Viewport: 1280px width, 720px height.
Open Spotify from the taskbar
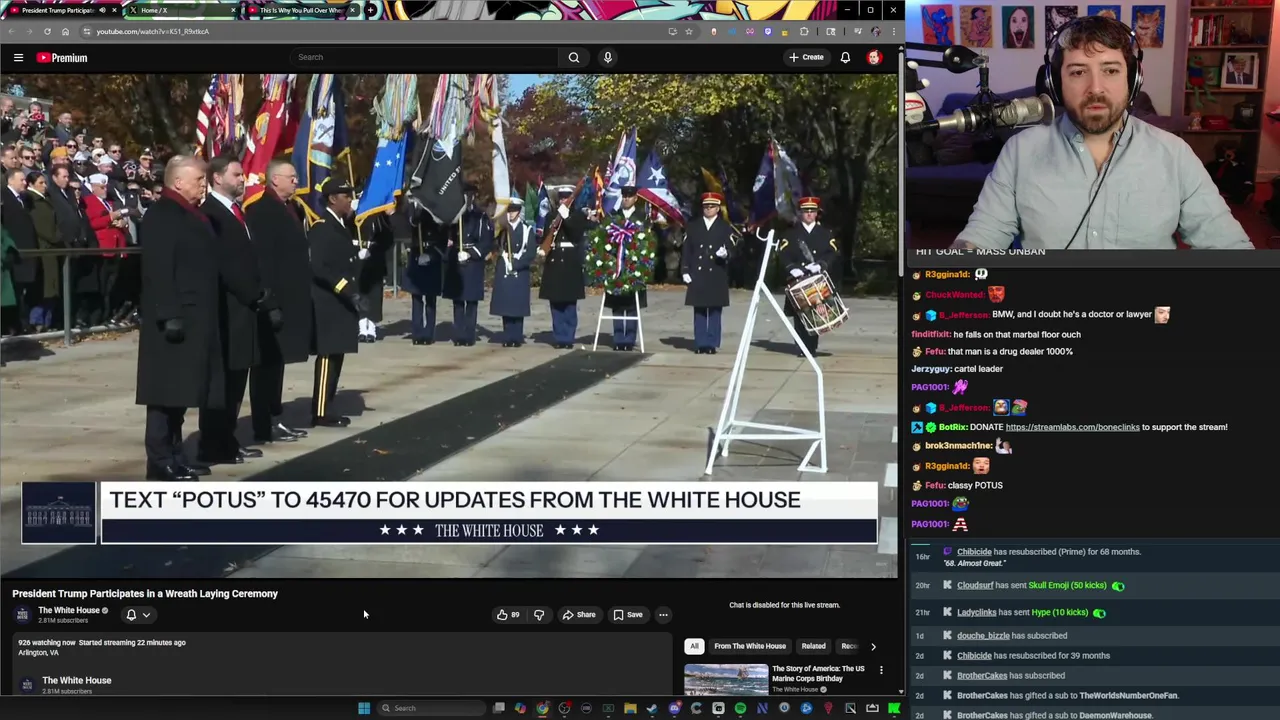(740, 708)
